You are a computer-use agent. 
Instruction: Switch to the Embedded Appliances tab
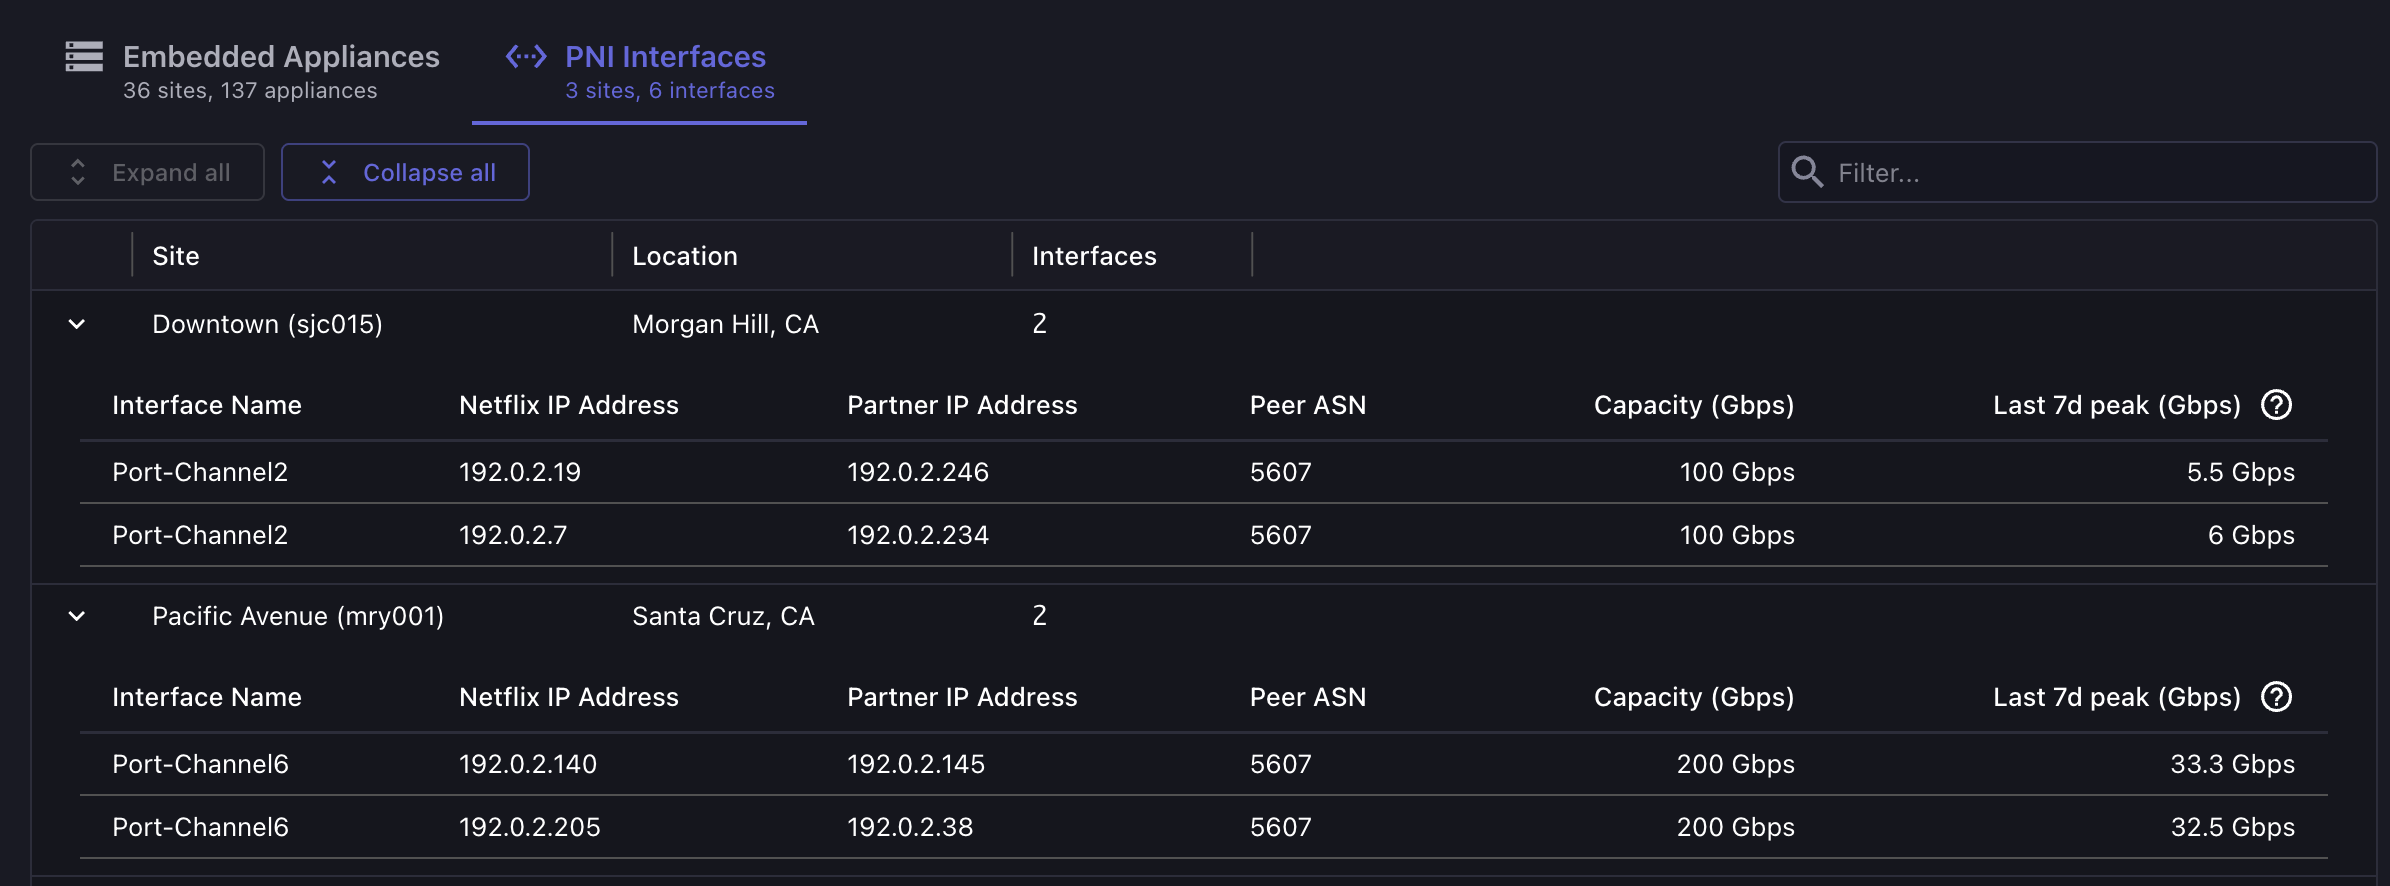pos(252,72)
